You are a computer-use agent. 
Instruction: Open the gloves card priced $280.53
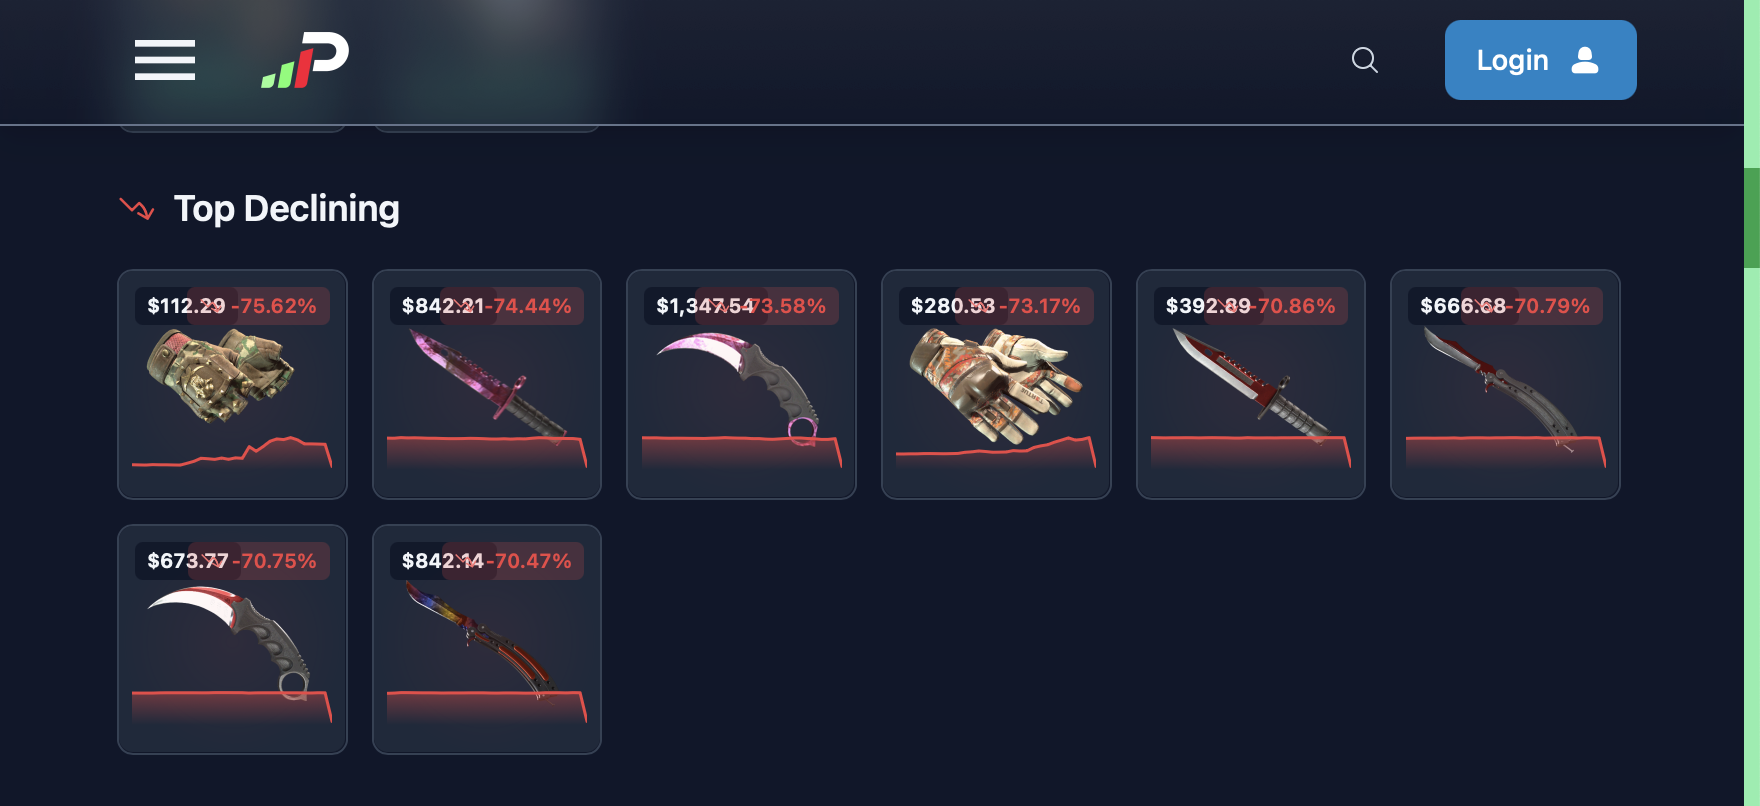(x=996, y=384)
